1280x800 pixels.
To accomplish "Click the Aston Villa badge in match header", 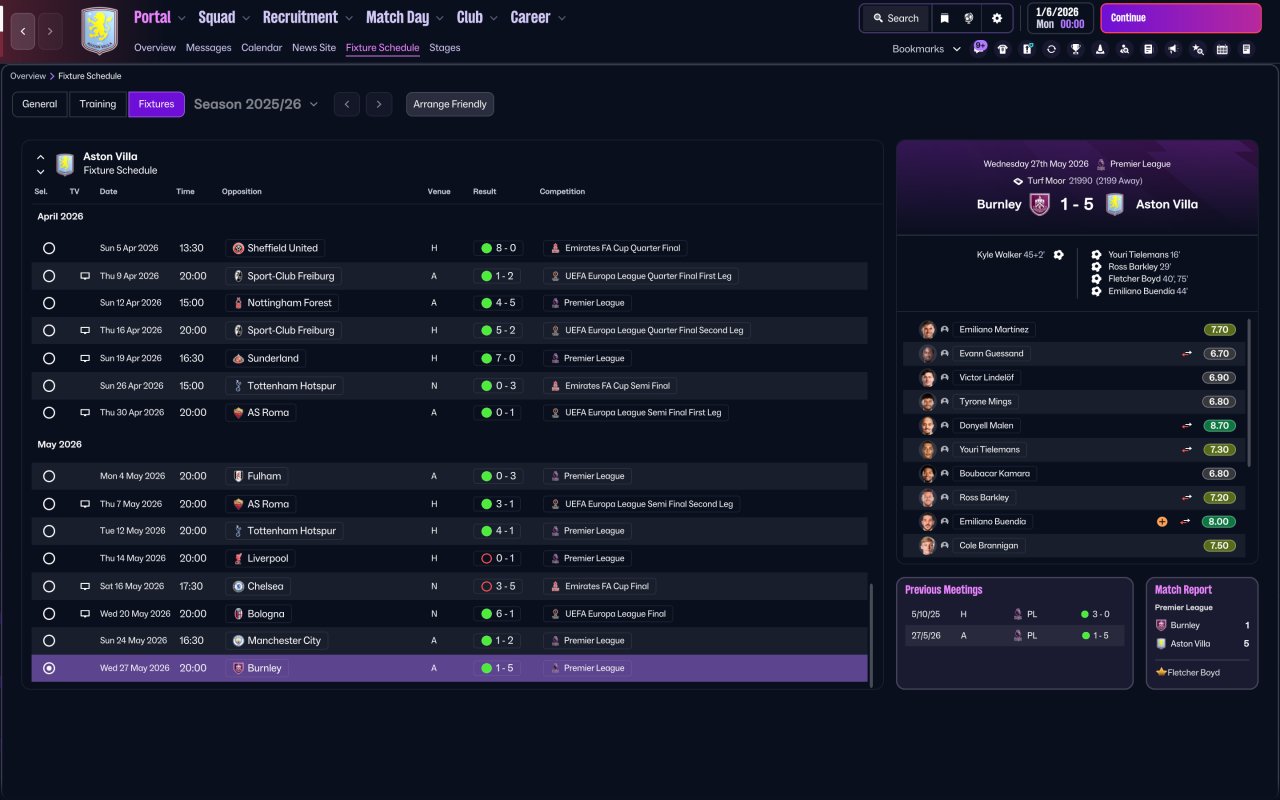I will 1115,204.
